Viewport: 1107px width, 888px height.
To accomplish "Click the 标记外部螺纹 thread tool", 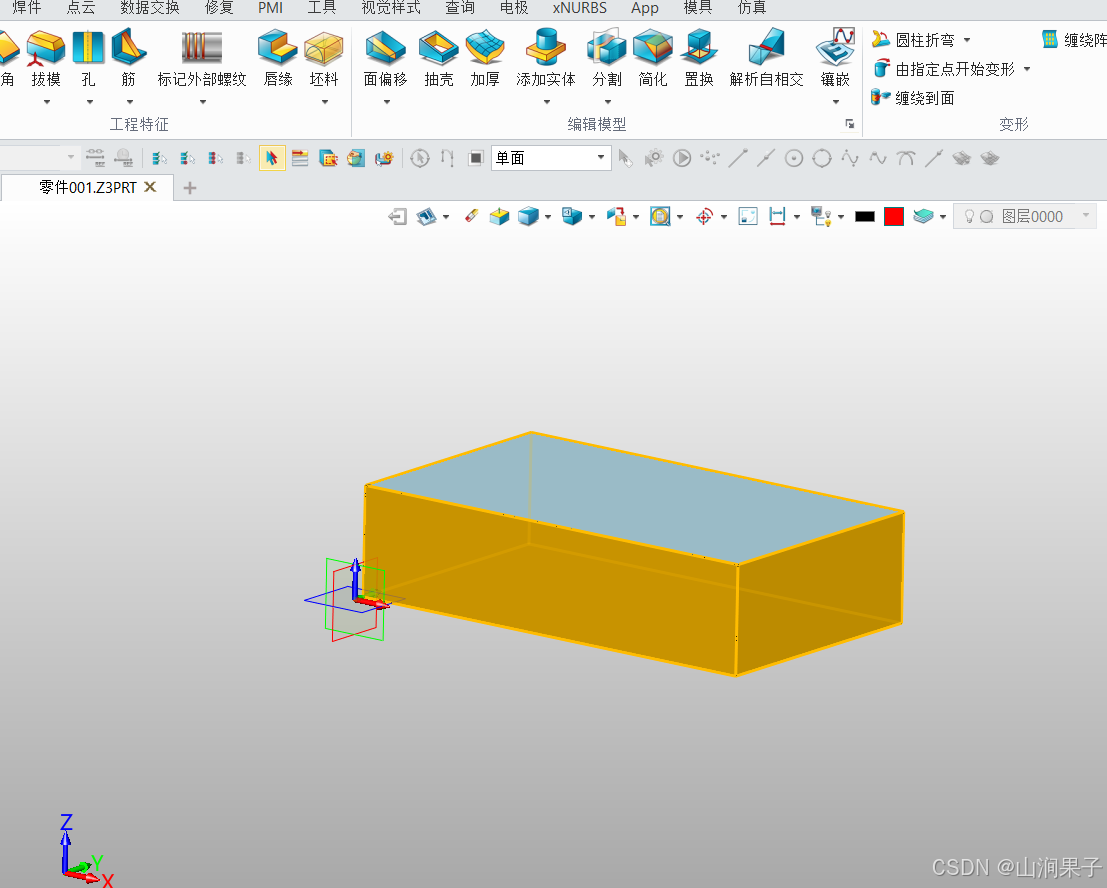I will point(202,59).
